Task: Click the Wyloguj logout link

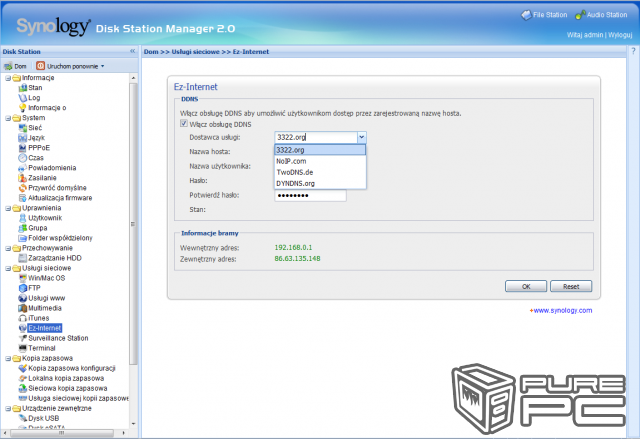Action: click(620, 35)
